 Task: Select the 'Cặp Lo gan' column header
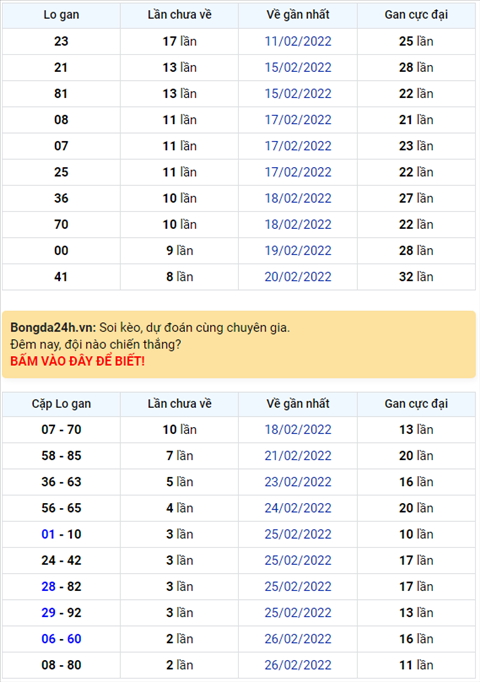[x=61, y=404]
